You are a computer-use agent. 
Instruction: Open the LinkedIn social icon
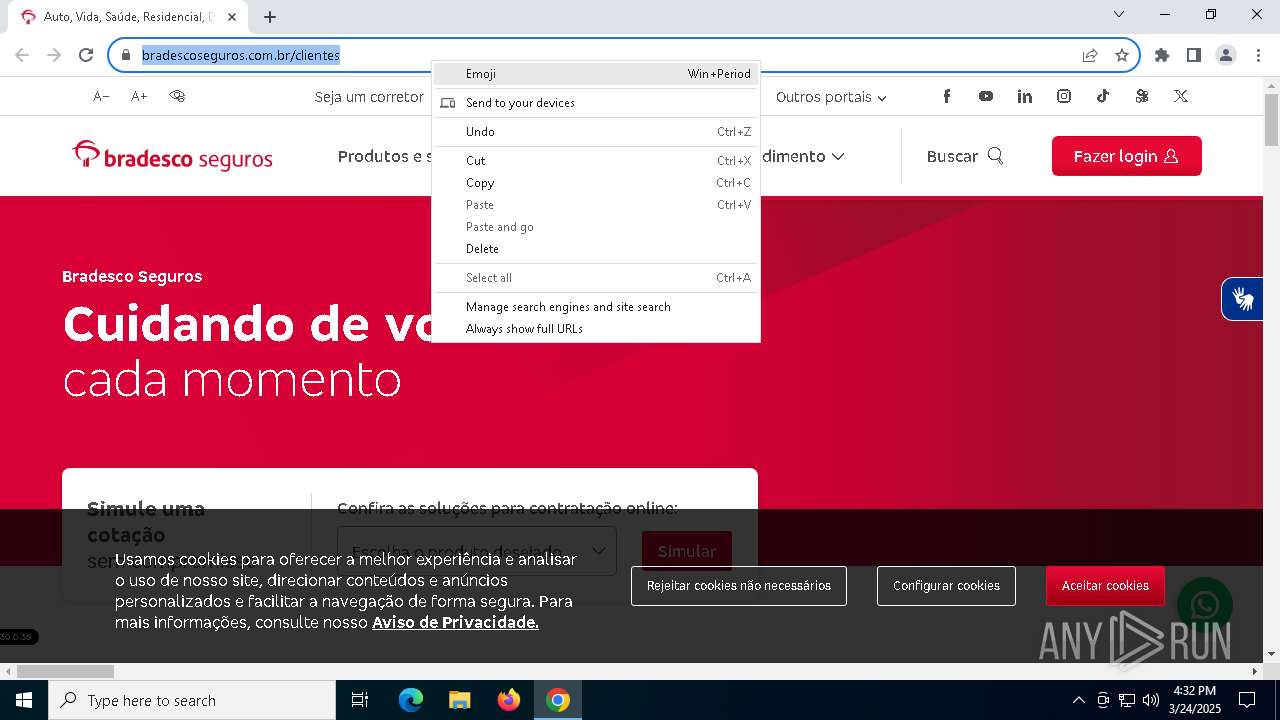click(1025, 96)
